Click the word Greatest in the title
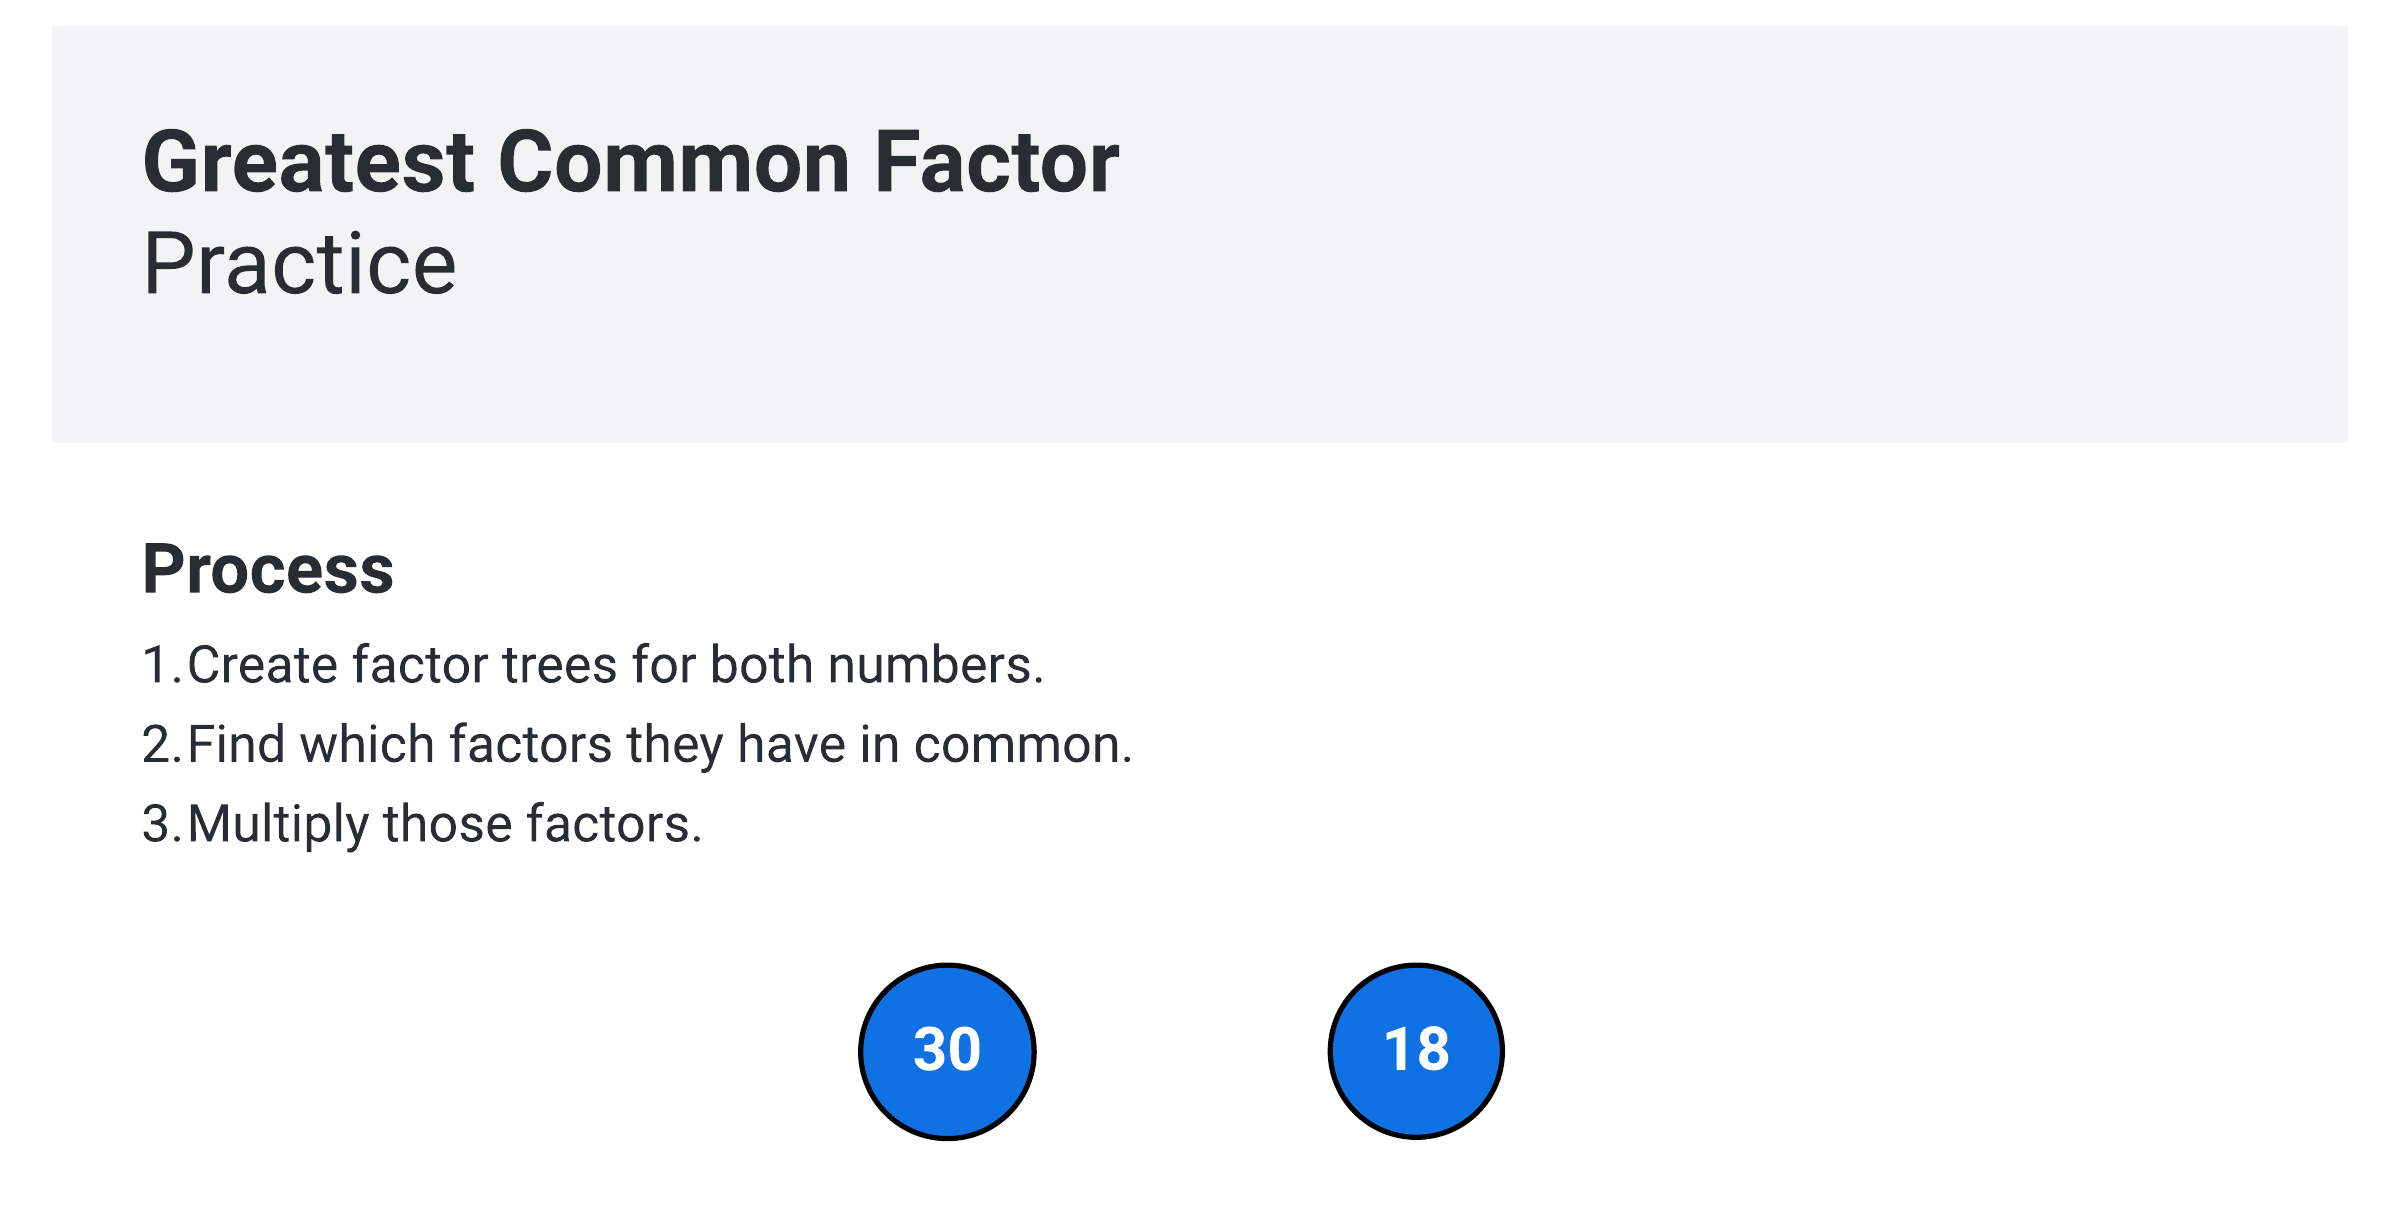This screenshot has width=2400, height=1217. (x=309, y=162)
